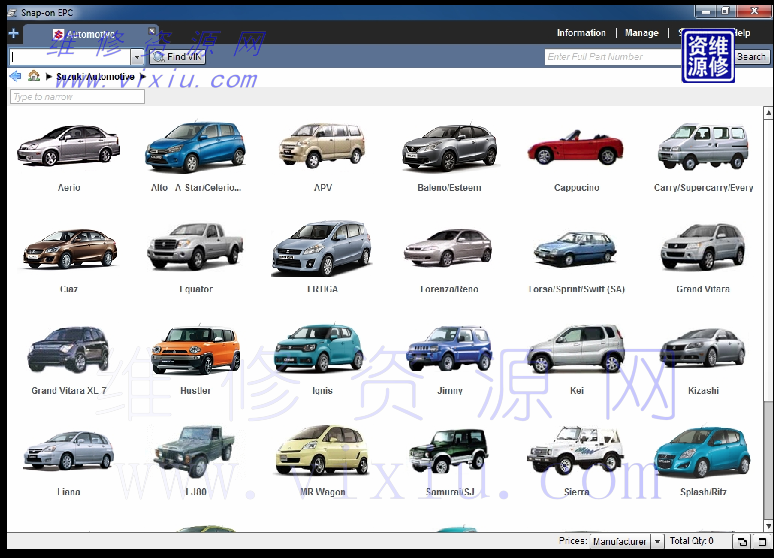Select the Cappuccino red convertible thumbnail
This screenshot has height=558, width=774.
click(x=576, y=149)
